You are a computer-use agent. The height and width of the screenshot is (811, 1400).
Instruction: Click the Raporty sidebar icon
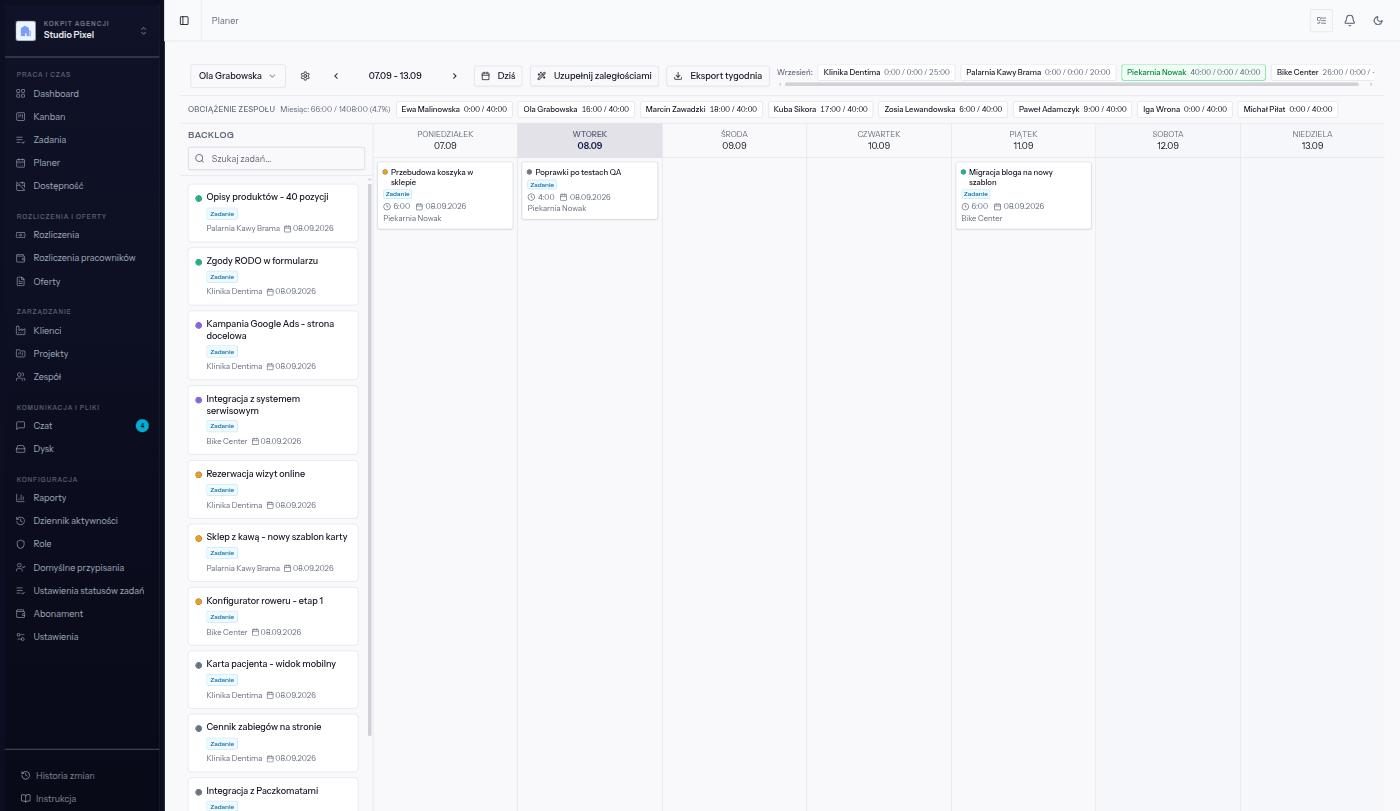click(x=21, y=498)
